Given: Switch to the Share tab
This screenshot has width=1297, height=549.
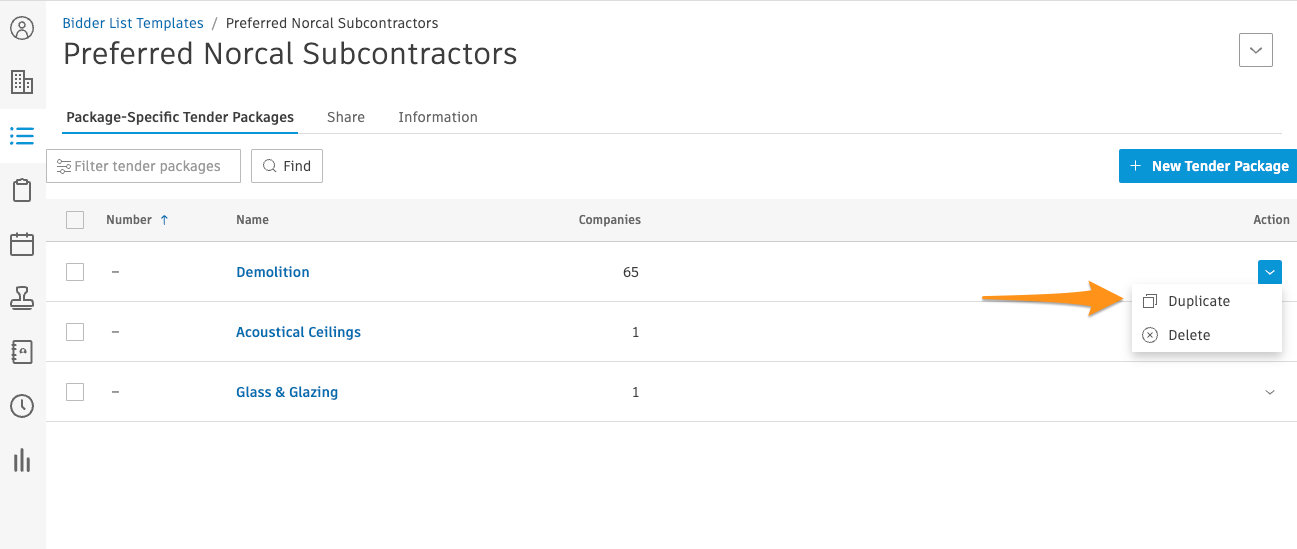Looking at the screenshot, I should click(346, 117).
